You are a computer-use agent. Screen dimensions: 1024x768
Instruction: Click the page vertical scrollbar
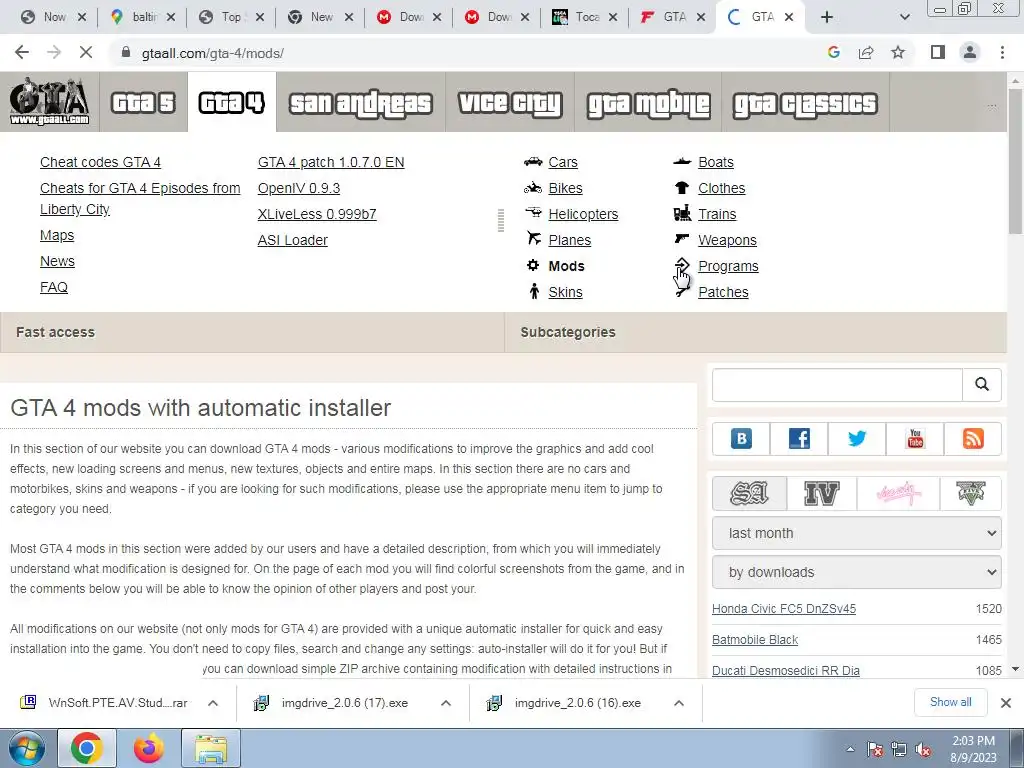pos(1015,162)
